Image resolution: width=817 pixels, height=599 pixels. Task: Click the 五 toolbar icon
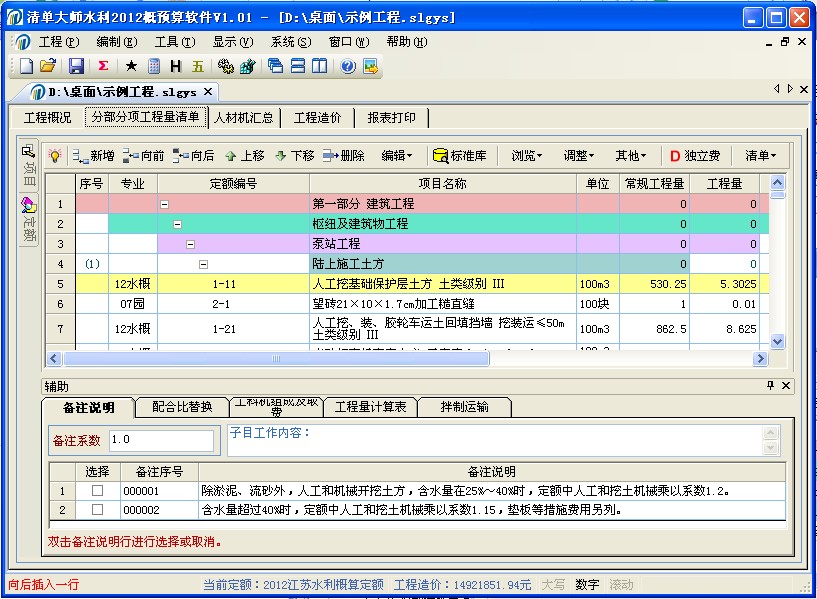tap(197, 66)
